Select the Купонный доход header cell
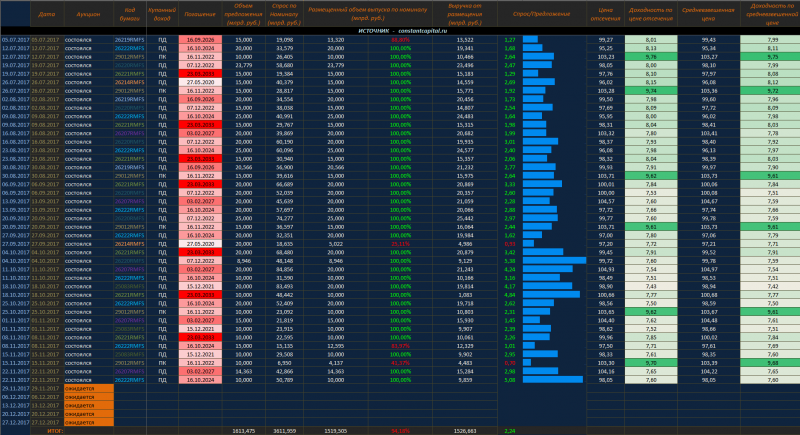 (x=162, y=15)
